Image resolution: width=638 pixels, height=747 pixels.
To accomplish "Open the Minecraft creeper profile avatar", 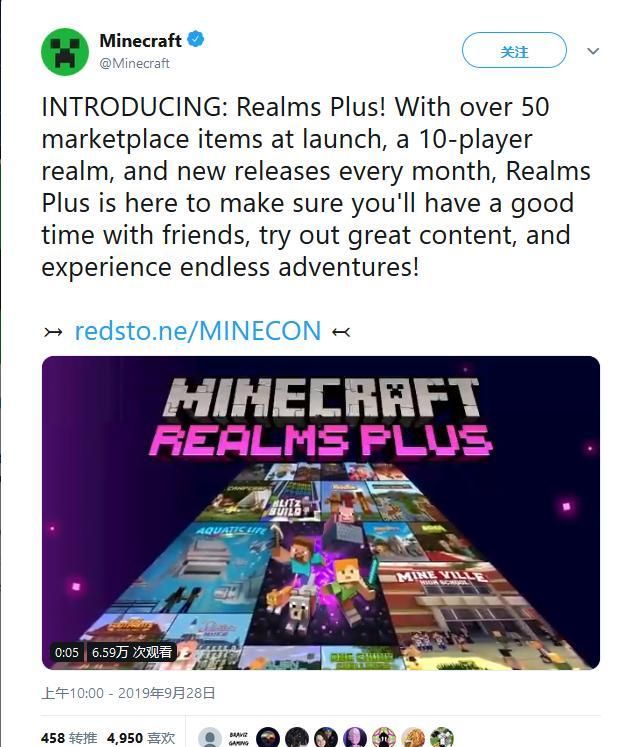I will tap(65, 52).
